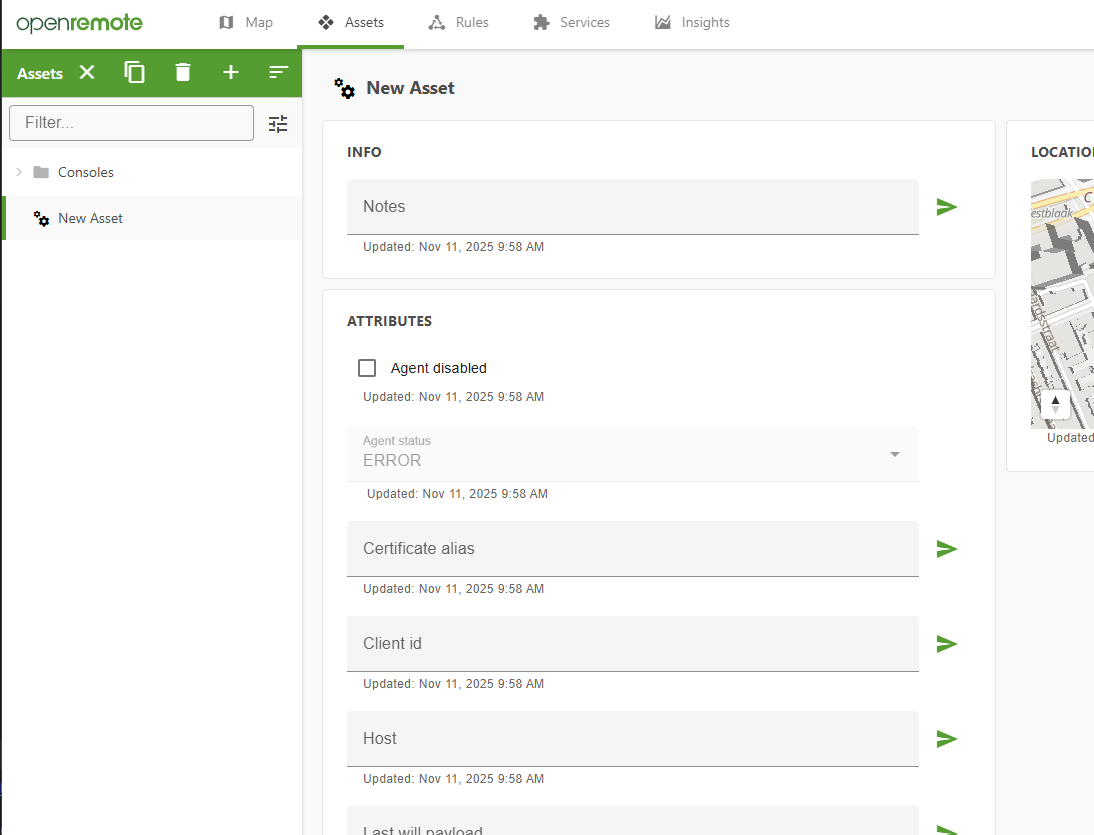Switch to the Map tab
The width and height of the screenshot is (1094, 835).
(246, 22)
